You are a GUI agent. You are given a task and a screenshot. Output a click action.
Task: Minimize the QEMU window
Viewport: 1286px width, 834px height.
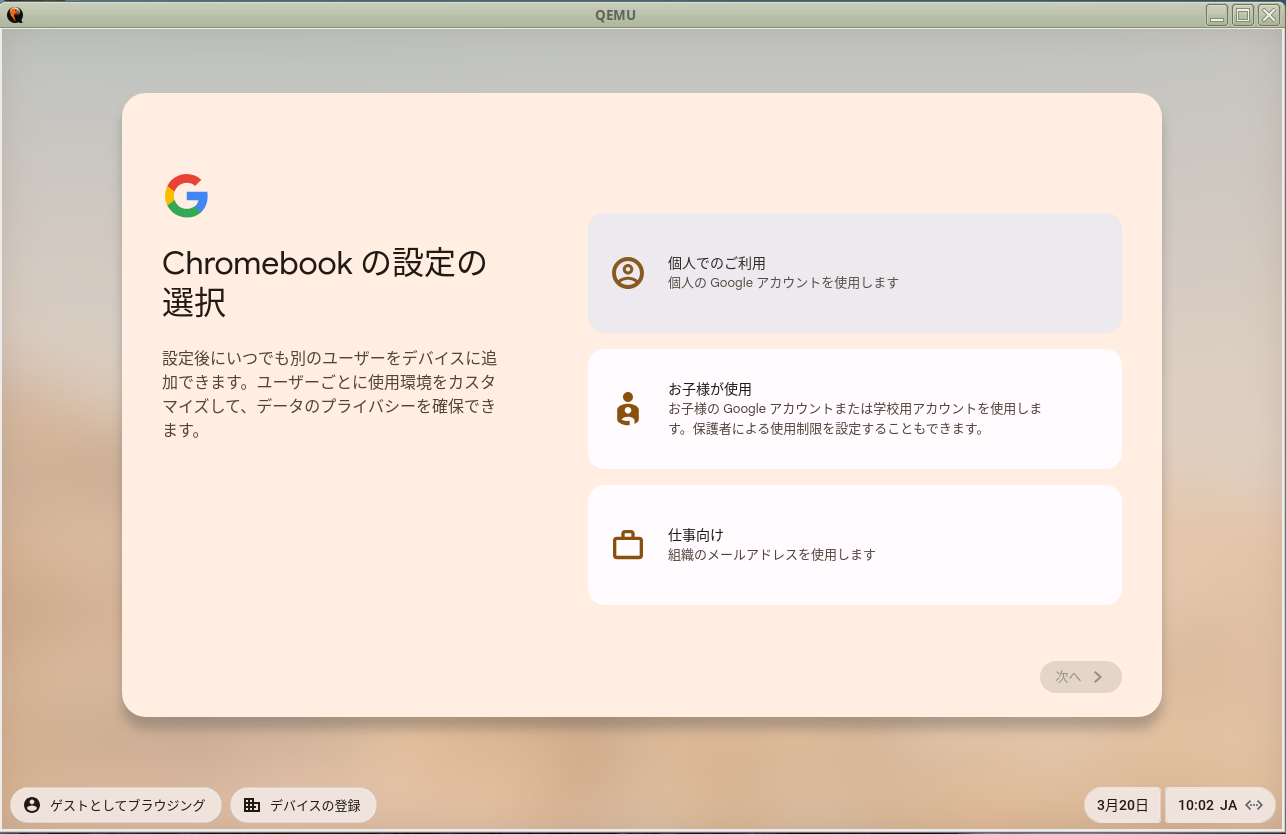pyautogui.click(x=1216, y=14)
